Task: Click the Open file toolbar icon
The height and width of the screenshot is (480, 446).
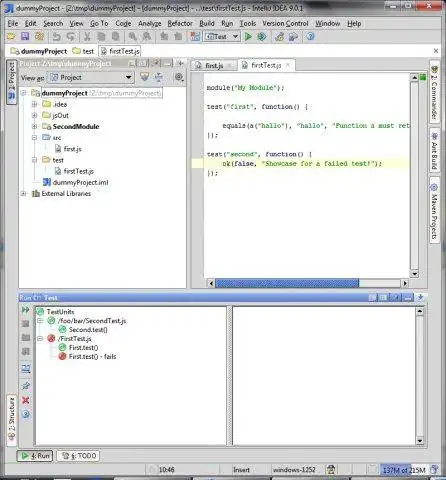Action: click(x=11, y=36)
